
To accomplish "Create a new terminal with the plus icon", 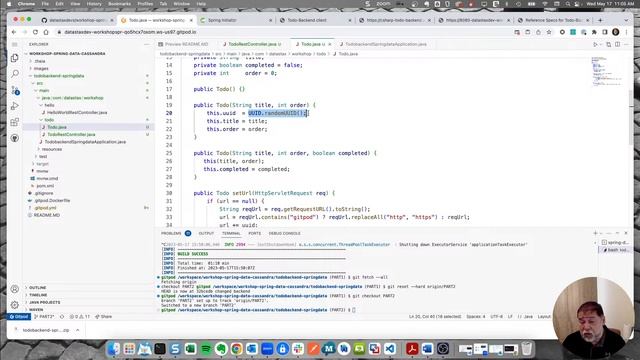I will pos(595,233).
